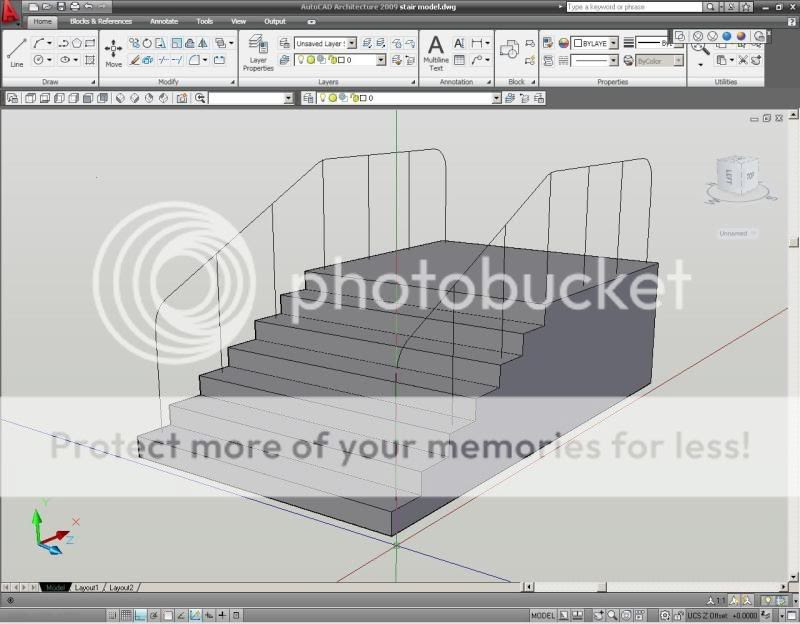Click the Insert Block icon

point(509,50)
